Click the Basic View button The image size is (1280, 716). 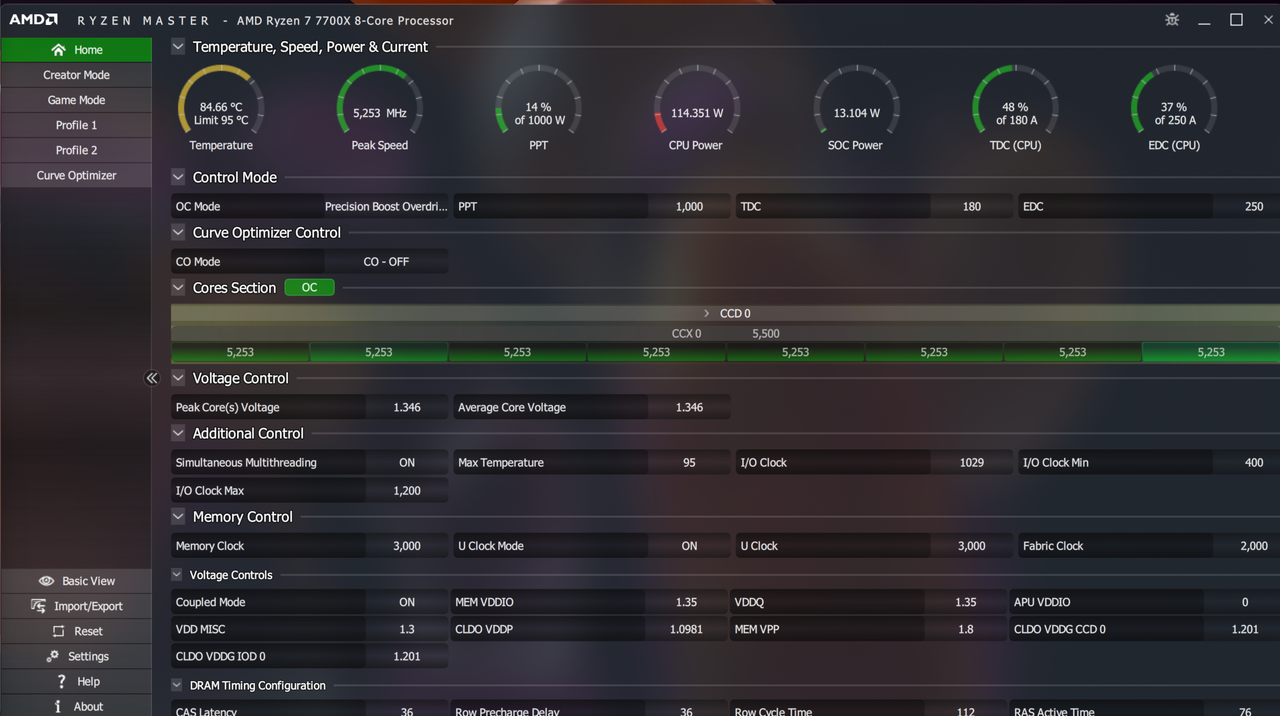[76, 581]
